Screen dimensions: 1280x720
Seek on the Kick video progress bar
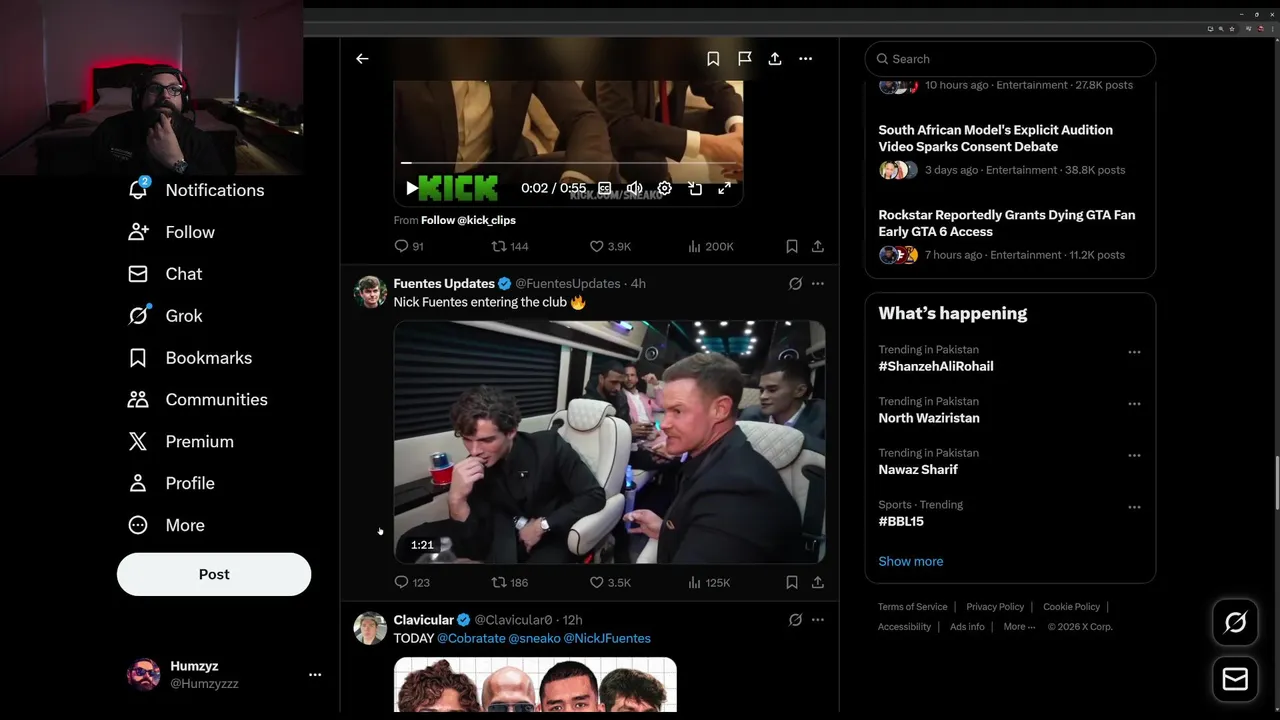(x=568, y=162)
